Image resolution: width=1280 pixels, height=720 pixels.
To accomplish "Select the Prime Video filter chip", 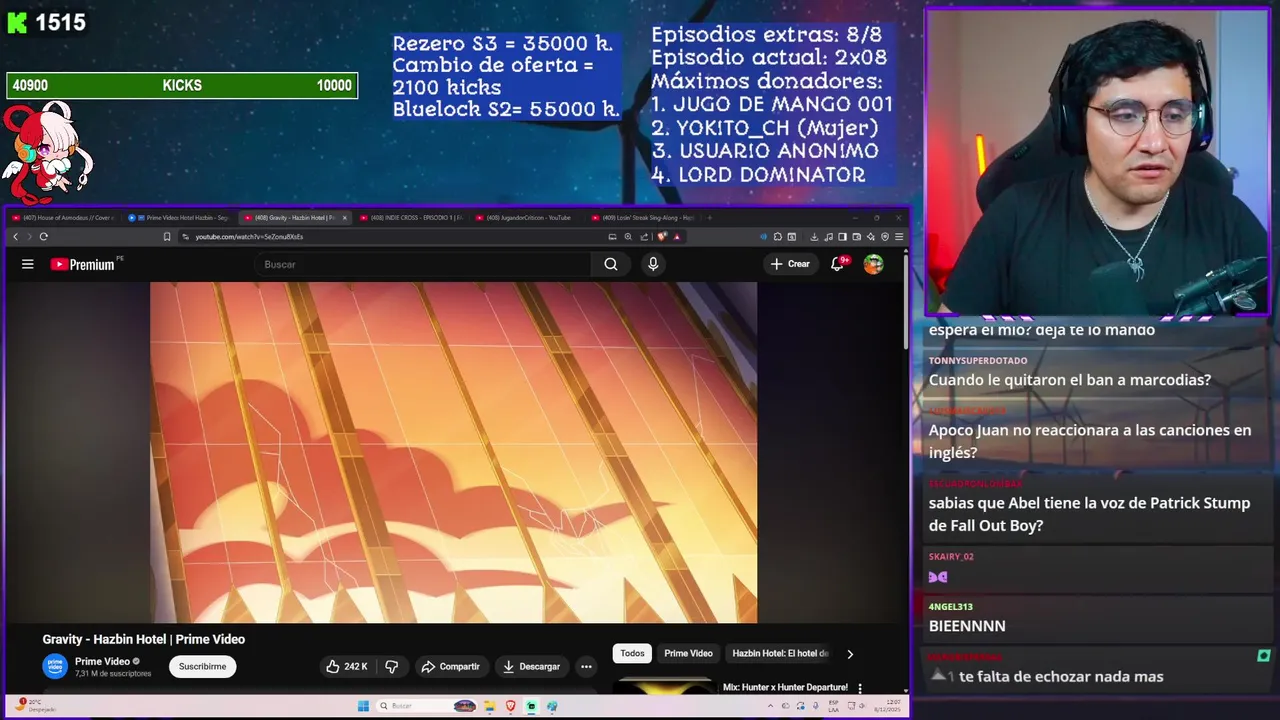I will 688,653.
